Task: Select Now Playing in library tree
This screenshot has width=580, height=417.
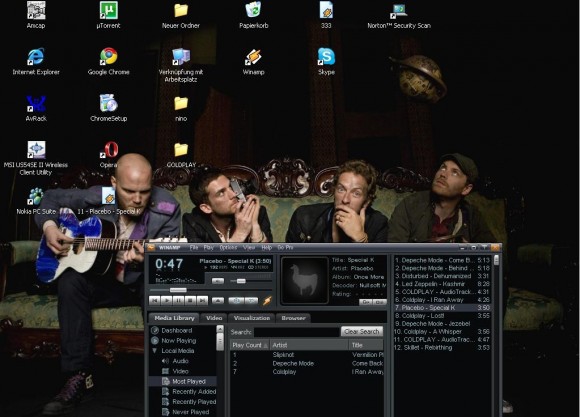Action: 179,340
